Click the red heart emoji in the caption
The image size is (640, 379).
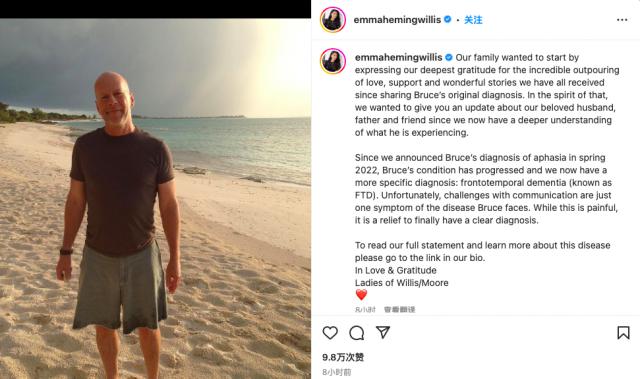pos(361,295)
